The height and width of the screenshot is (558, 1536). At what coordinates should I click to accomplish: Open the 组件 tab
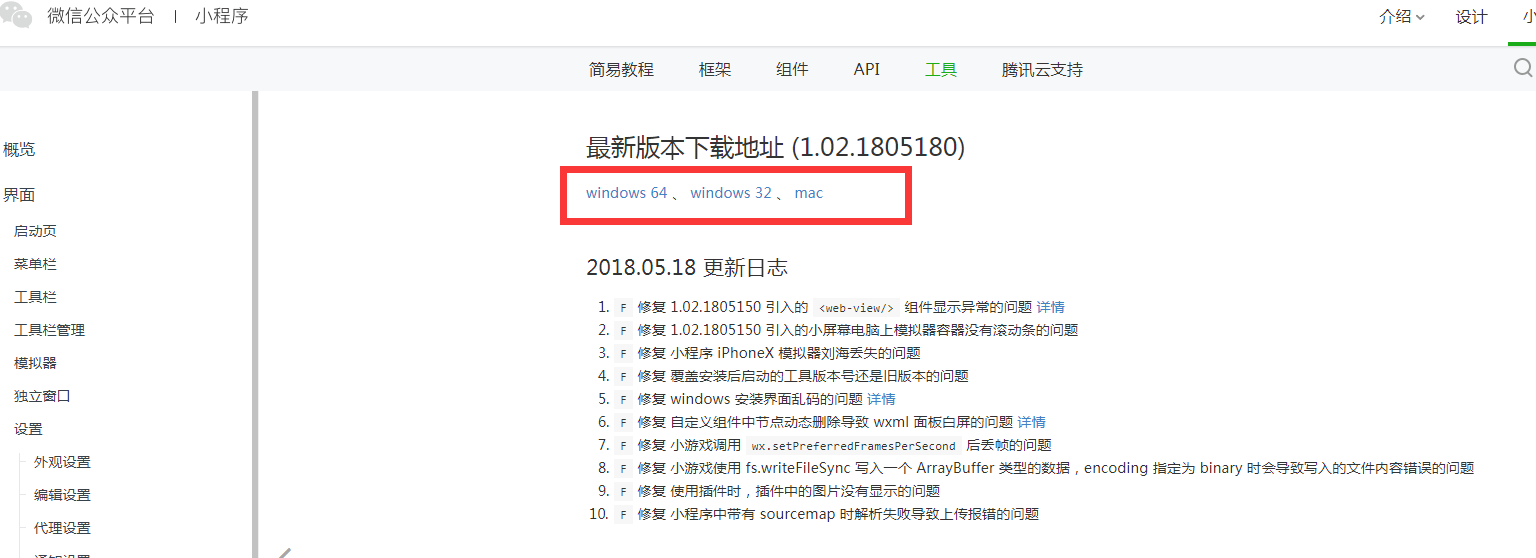[x=792, y=70]
